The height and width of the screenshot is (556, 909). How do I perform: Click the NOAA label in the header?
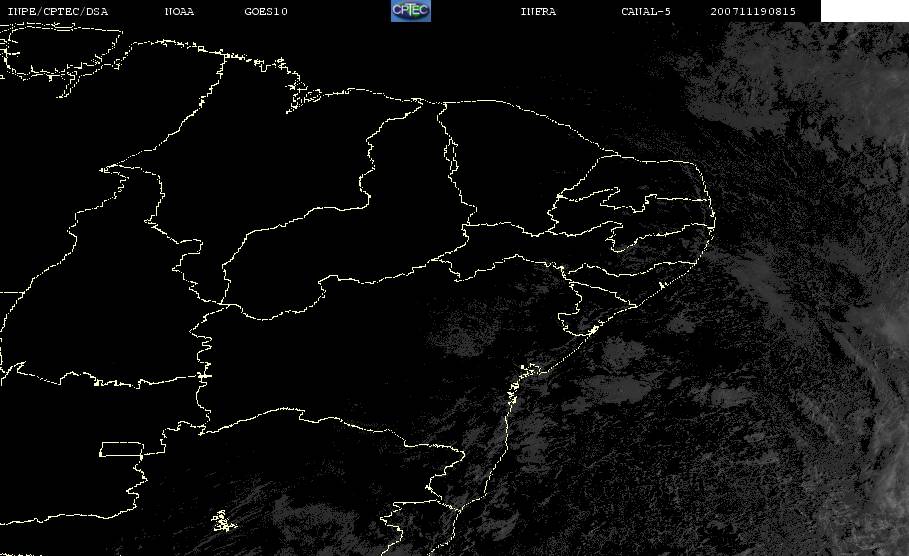179,12
